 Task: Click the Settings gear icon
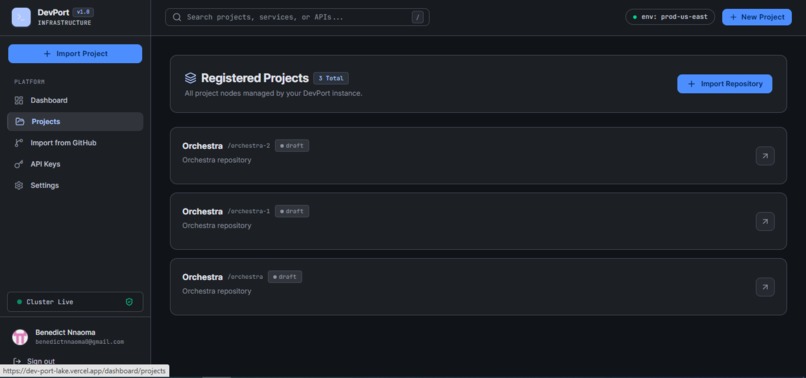click(x=19, y=185)
